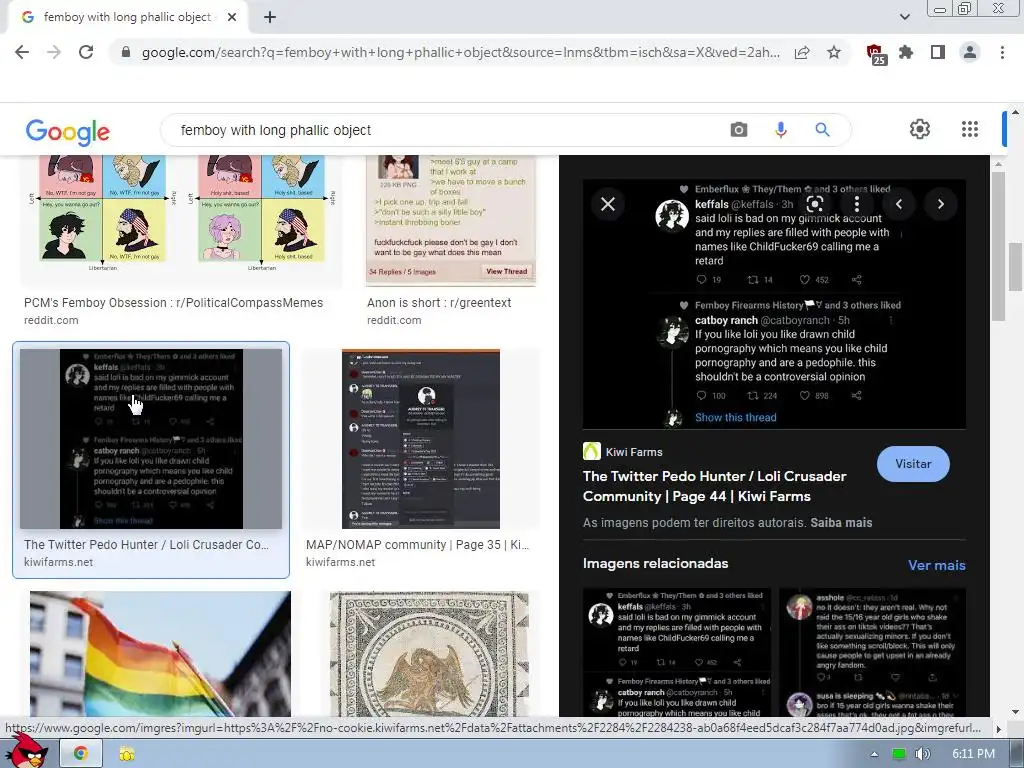Open the Extensions puzzle icon
The height and width of the screenshot is (768, 1024).
(906, 52)
